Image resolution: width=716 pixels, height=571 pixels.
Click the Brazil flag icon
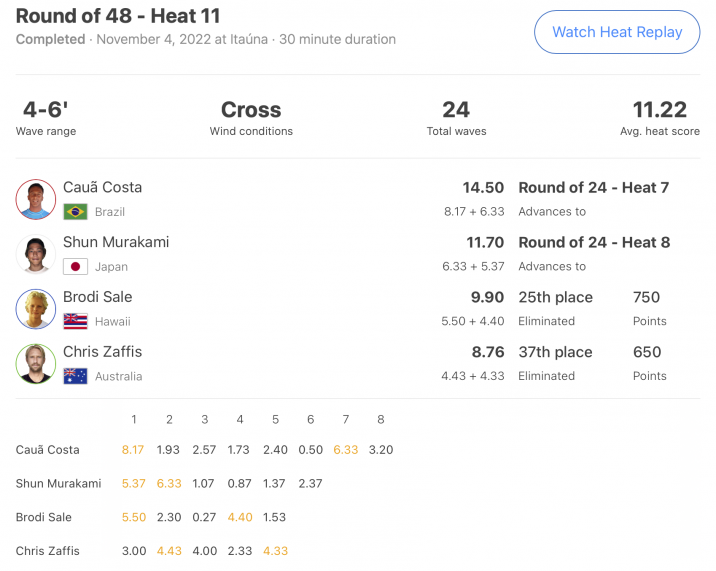click(x=75, y=212)
